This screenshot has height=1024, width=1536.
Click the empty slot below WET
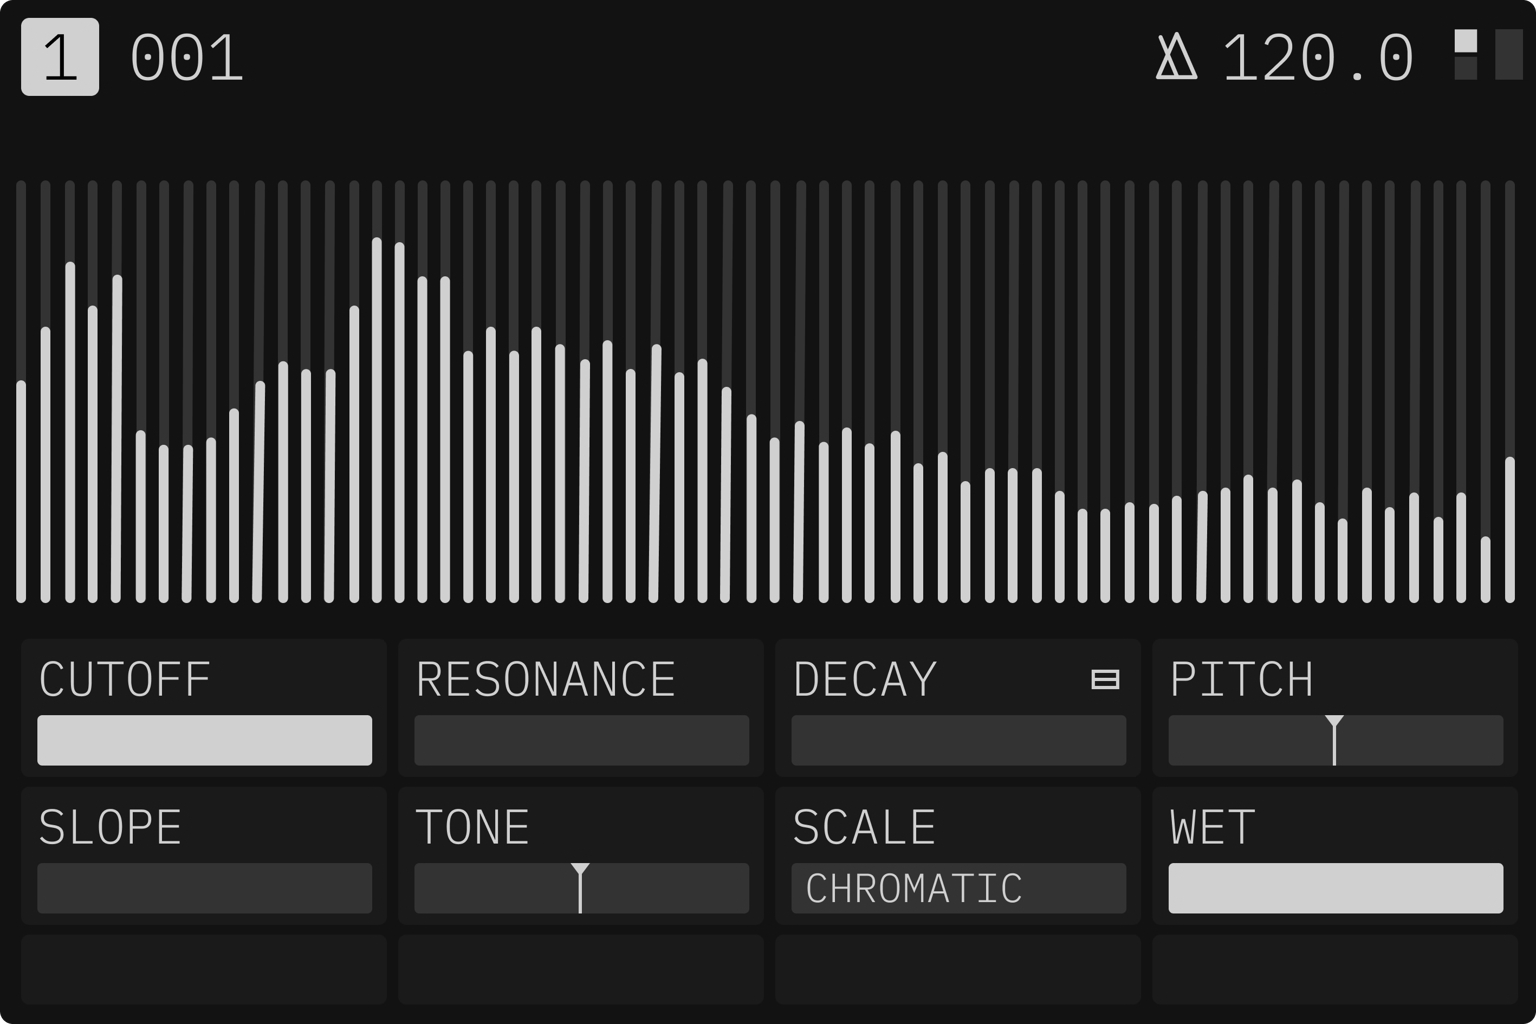(x=1335, y=970)
